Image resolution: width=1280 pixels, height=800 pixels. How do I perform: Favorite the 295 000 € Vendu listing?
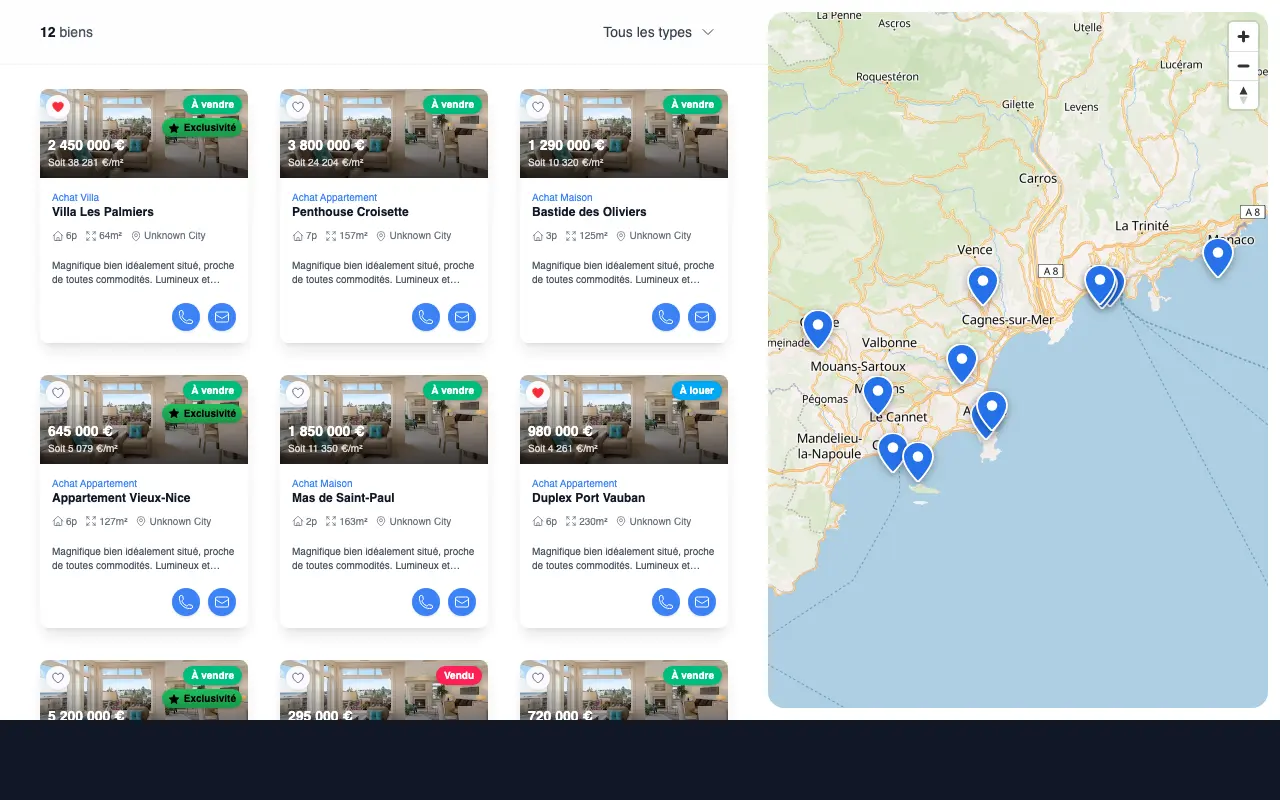(x=298, y=678)
